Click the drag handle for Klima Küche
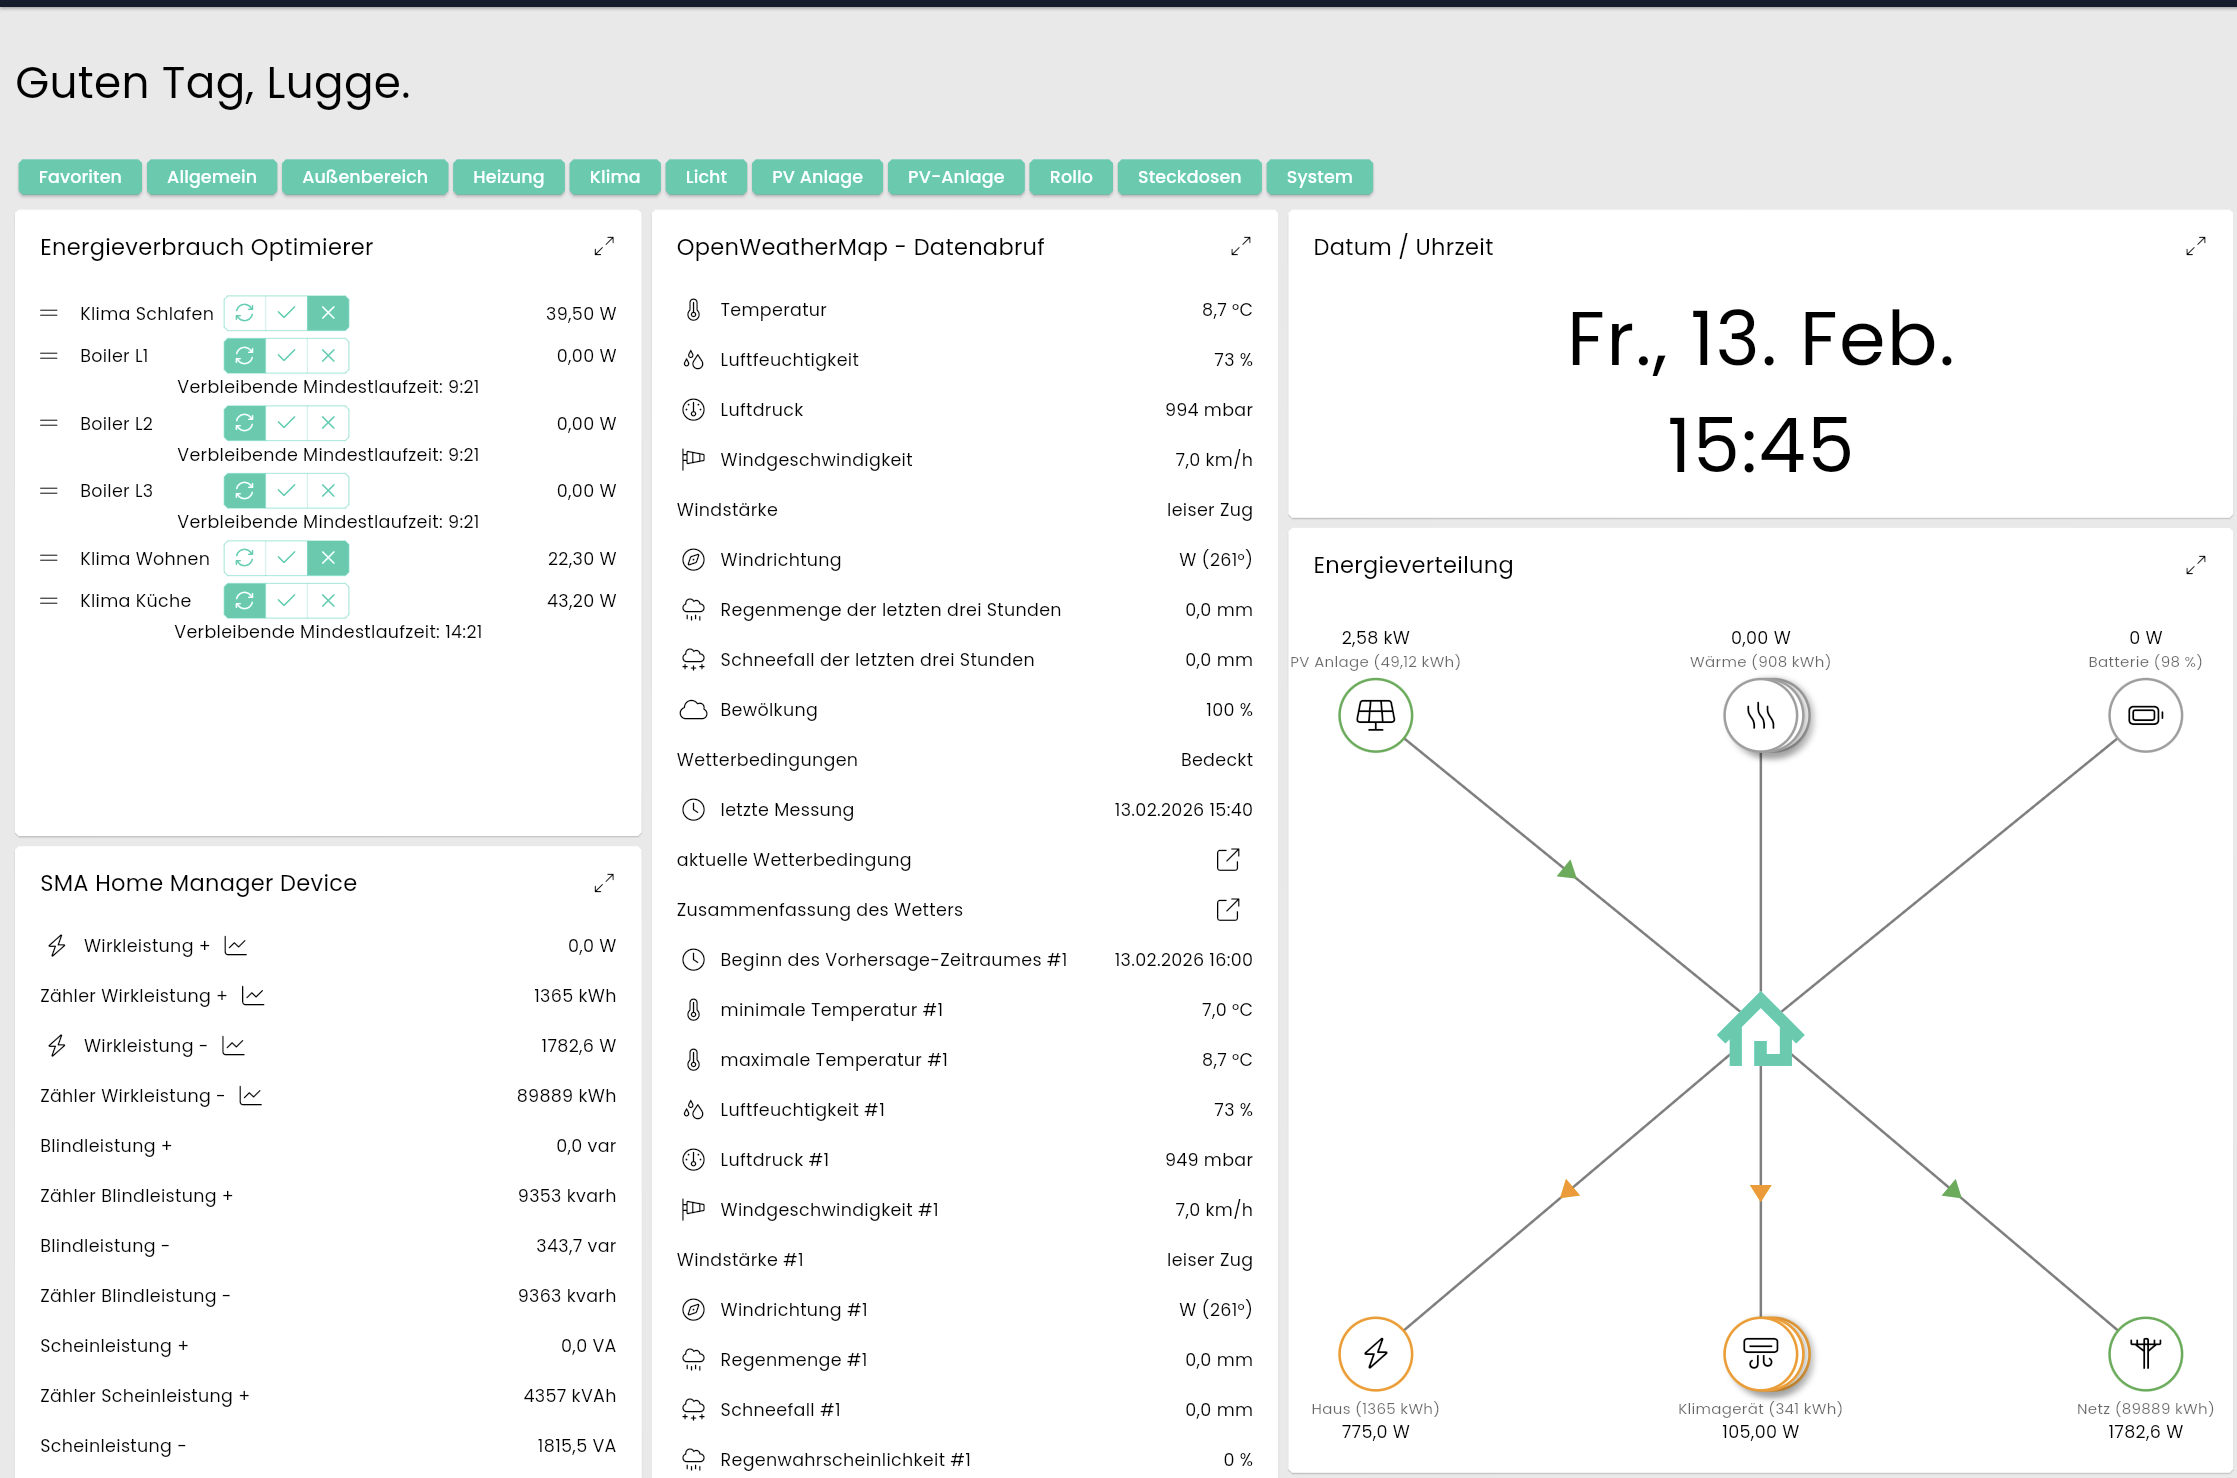Image resolution: width=2237 pixels, height=1478 pixels. pos(49,601)
